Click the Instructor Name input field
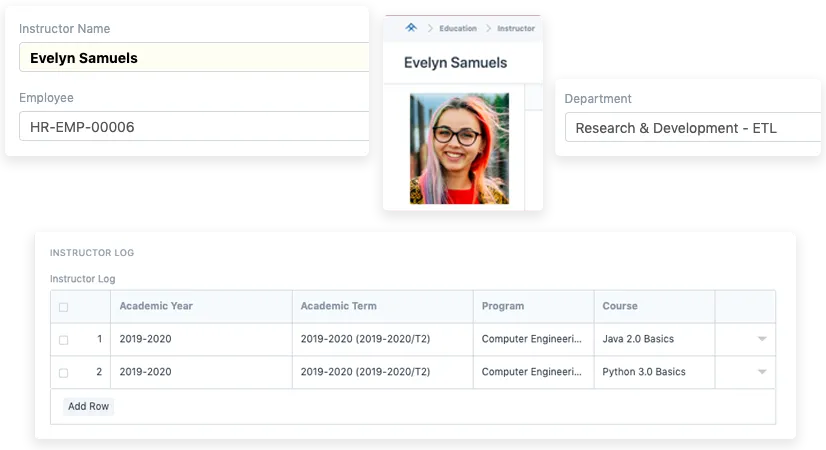Screen dimensions: 826x450 pos(194,58)
